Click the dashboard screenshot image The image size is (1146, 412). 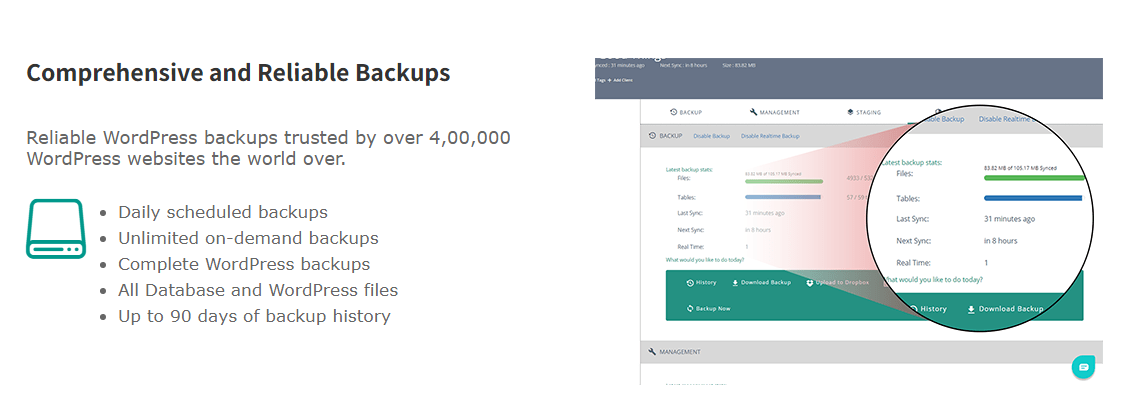pos(849,221)
